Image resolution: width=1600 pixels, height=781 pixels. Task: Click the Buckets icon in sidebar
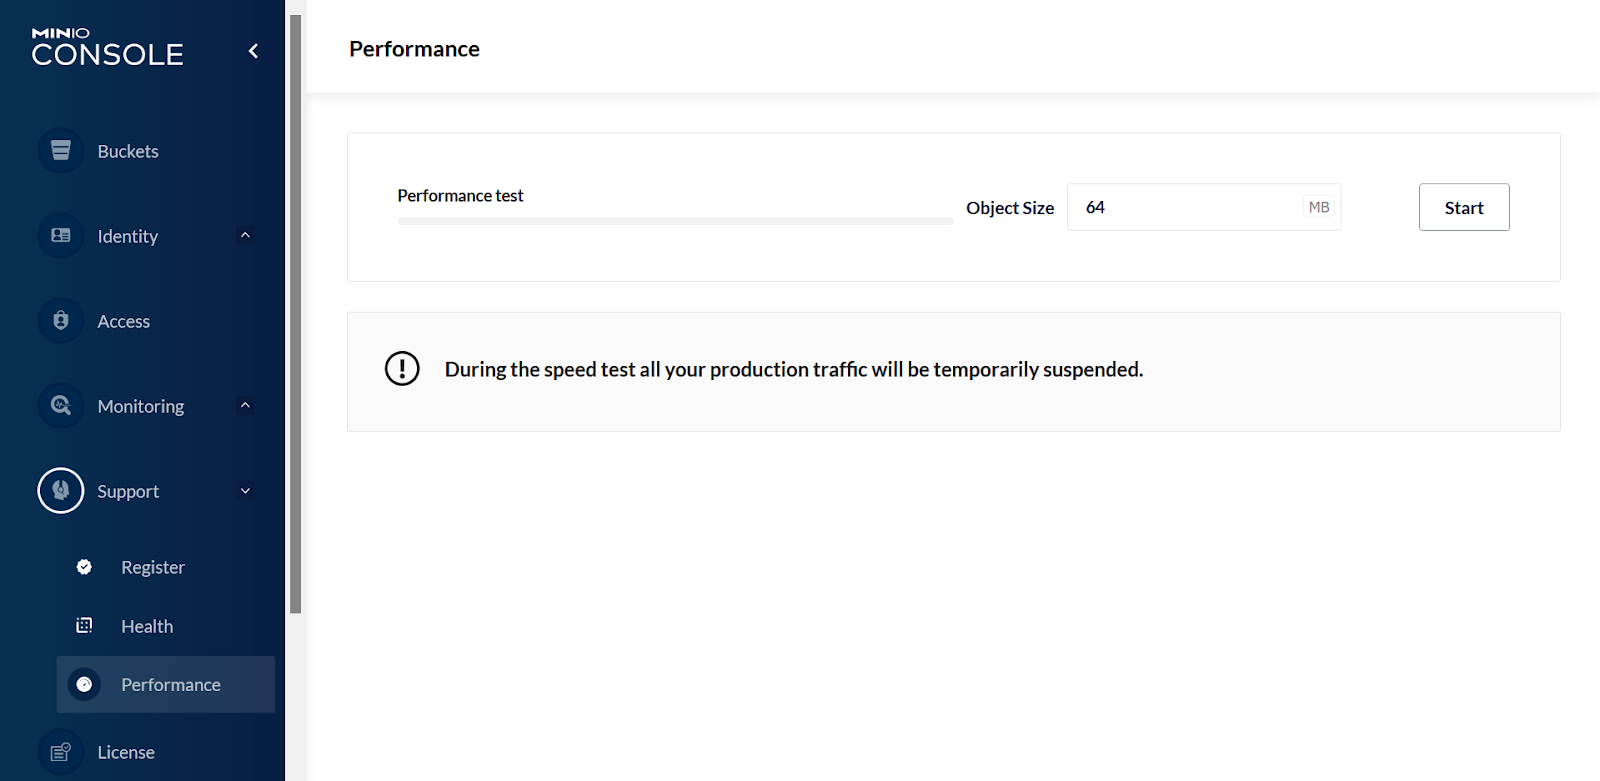coord(61,151)
